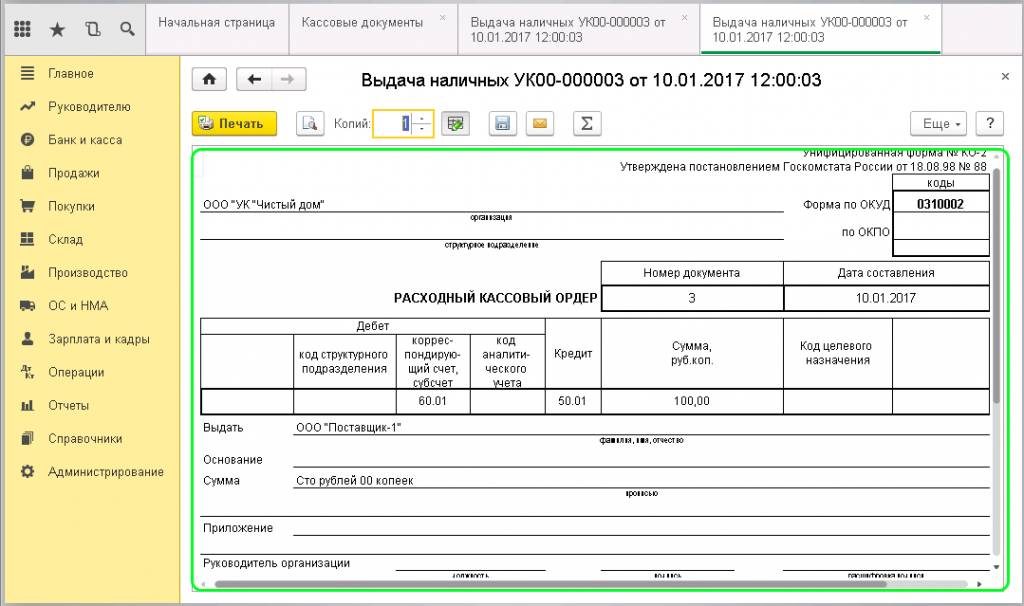Image resolution: width=1024 pixels, height=606 pixels.
Task: Decrease copies with the down stepper arrow
Action: click(x=423, y=129)
